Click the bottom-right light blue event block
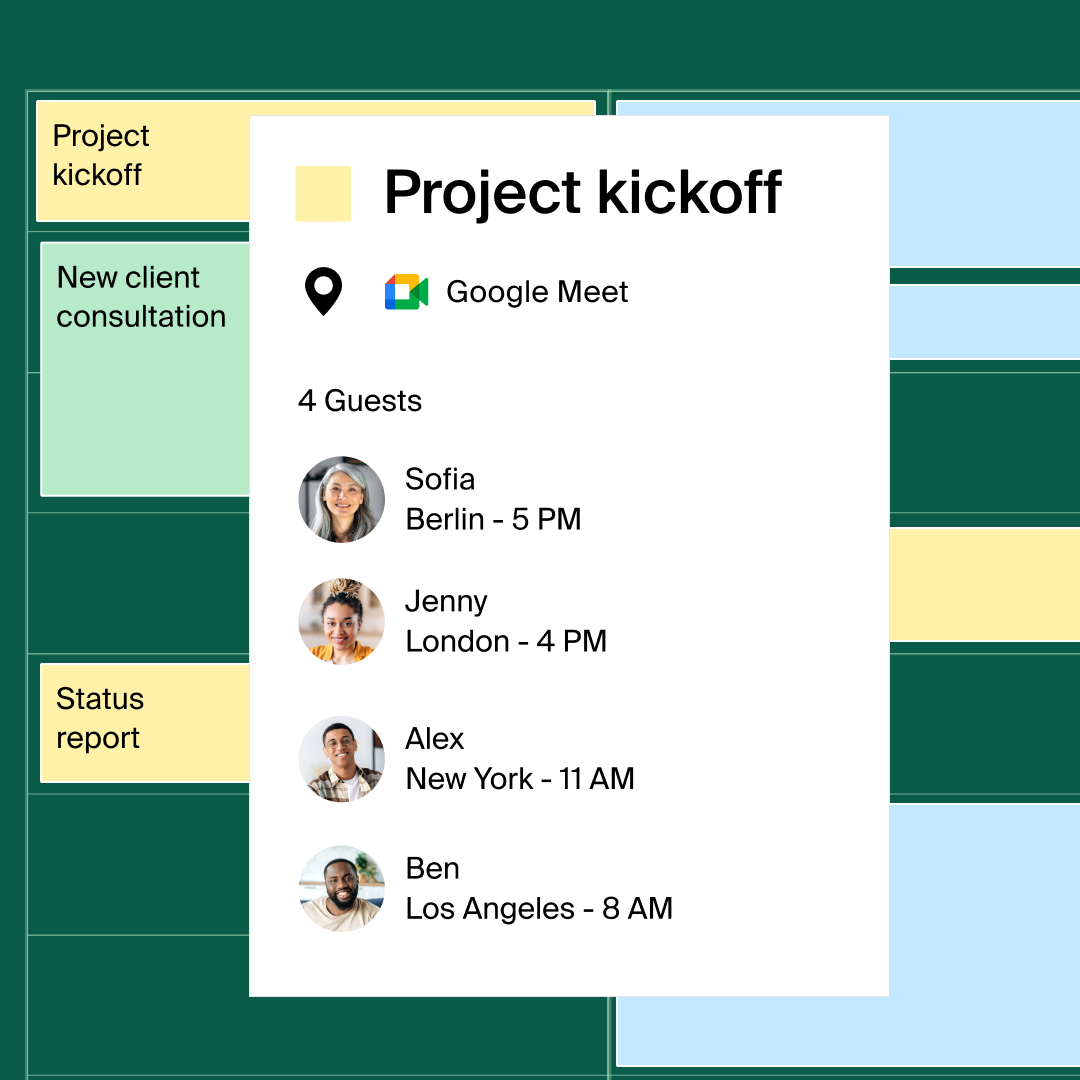This screenshot has height=1080, width=1080. pos(984,935)
